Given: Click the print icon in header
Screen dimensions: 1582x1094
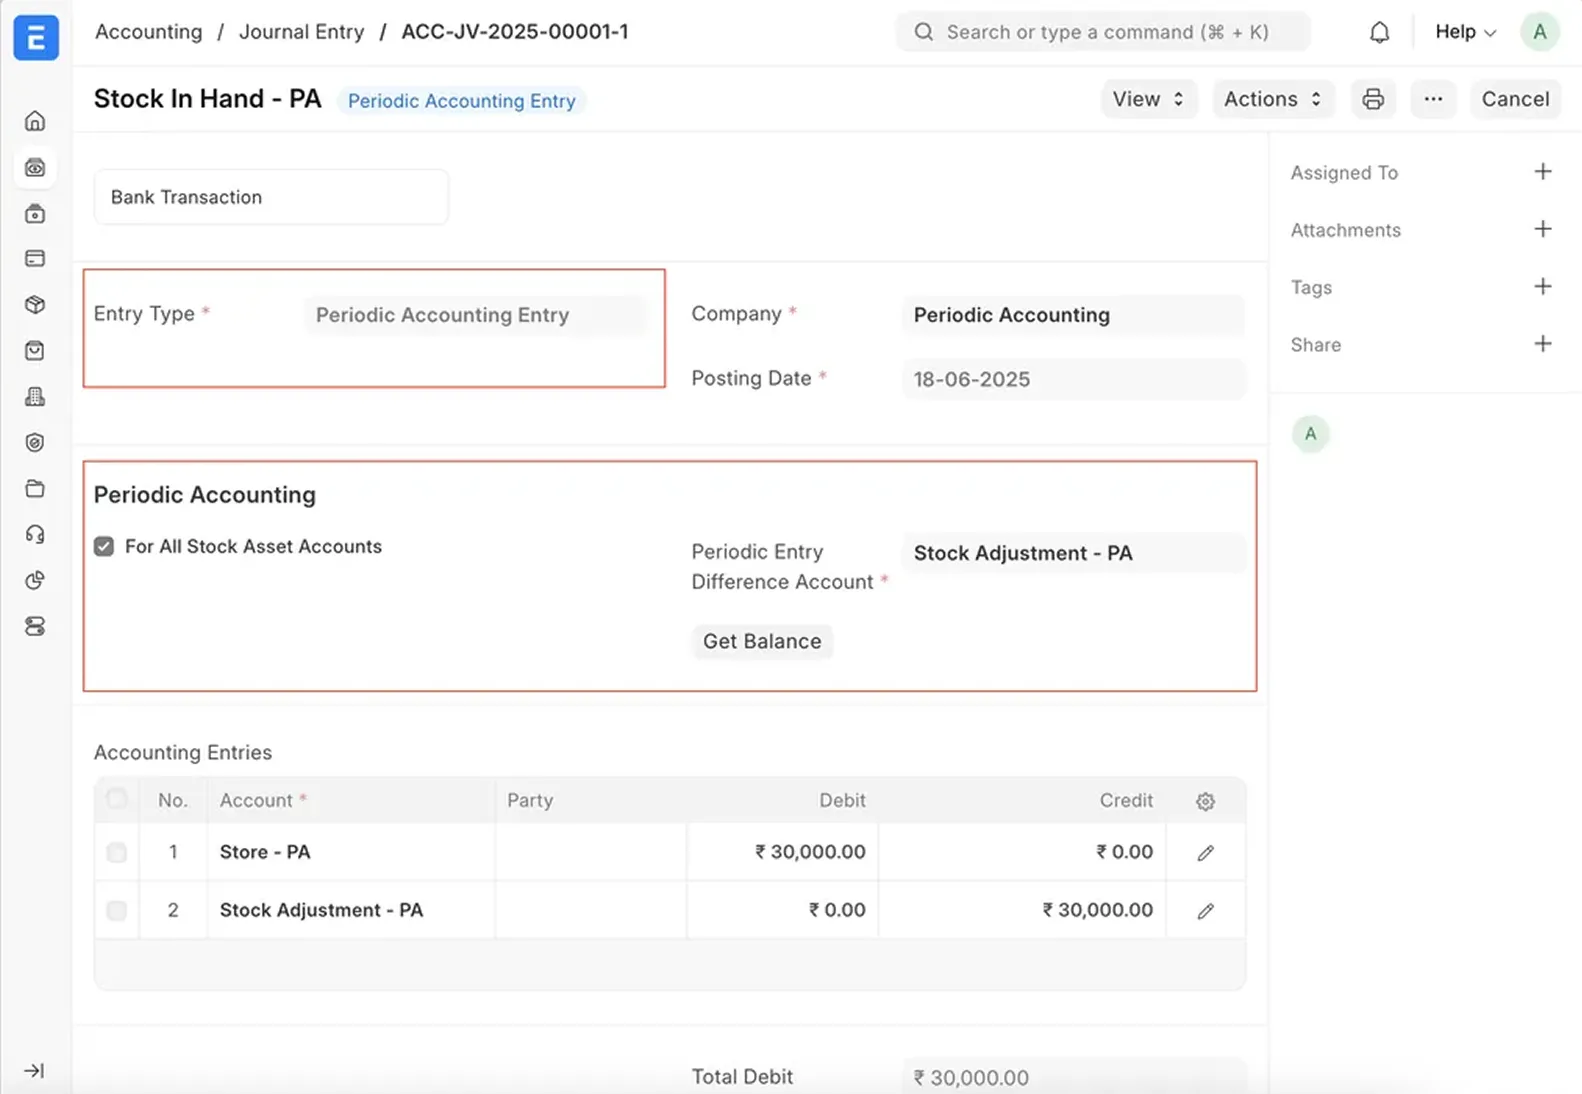Looking at the screenshot, I should click(x=1373, y=99).
